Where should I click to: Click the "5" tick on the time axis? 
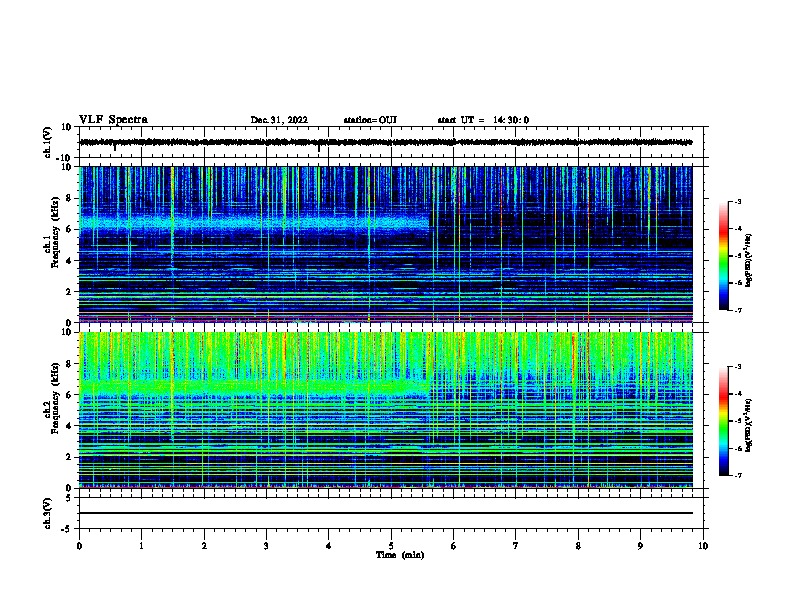coord(391,546)
